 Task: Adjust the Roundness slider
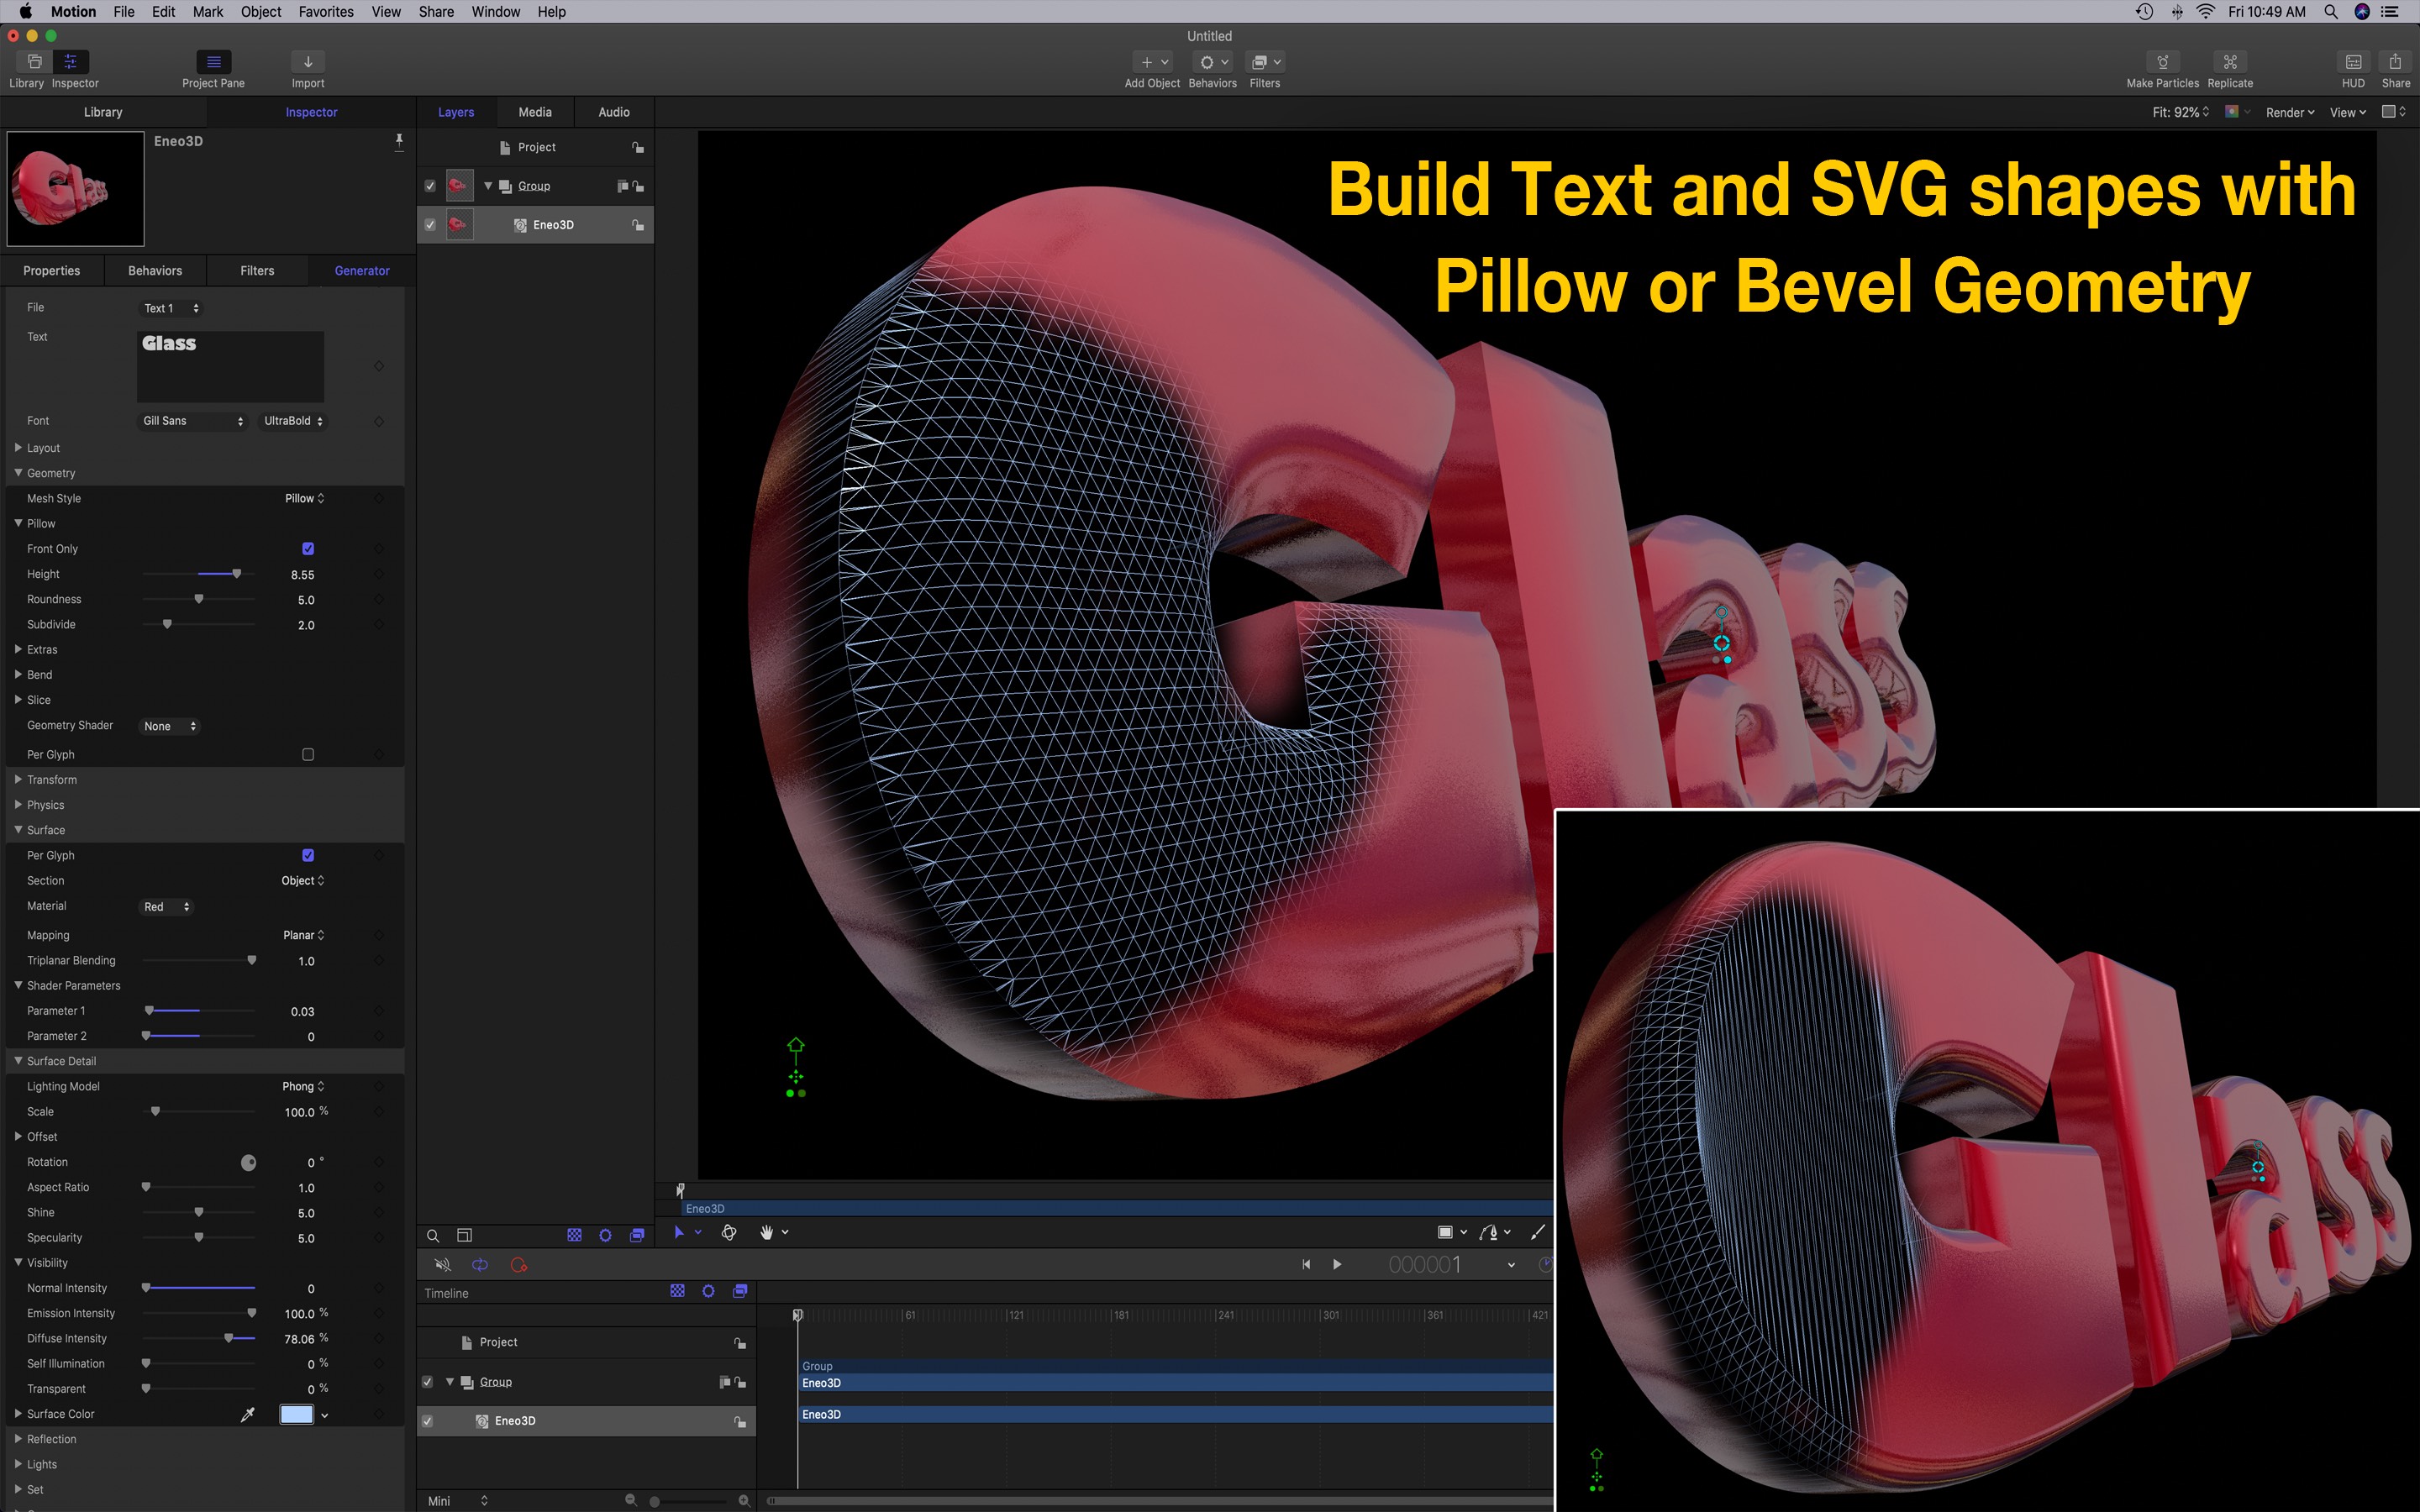199,599
